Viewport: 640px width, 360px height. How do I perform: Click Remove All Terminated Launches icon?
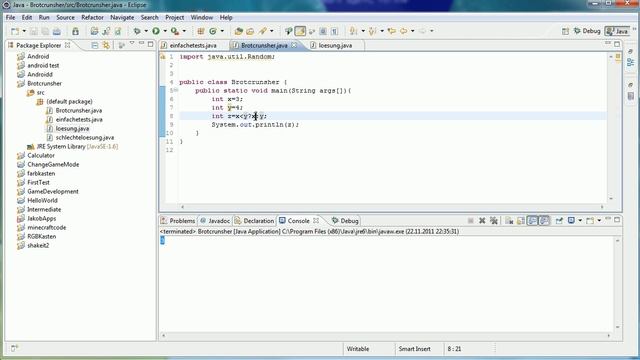pos(494,220)
